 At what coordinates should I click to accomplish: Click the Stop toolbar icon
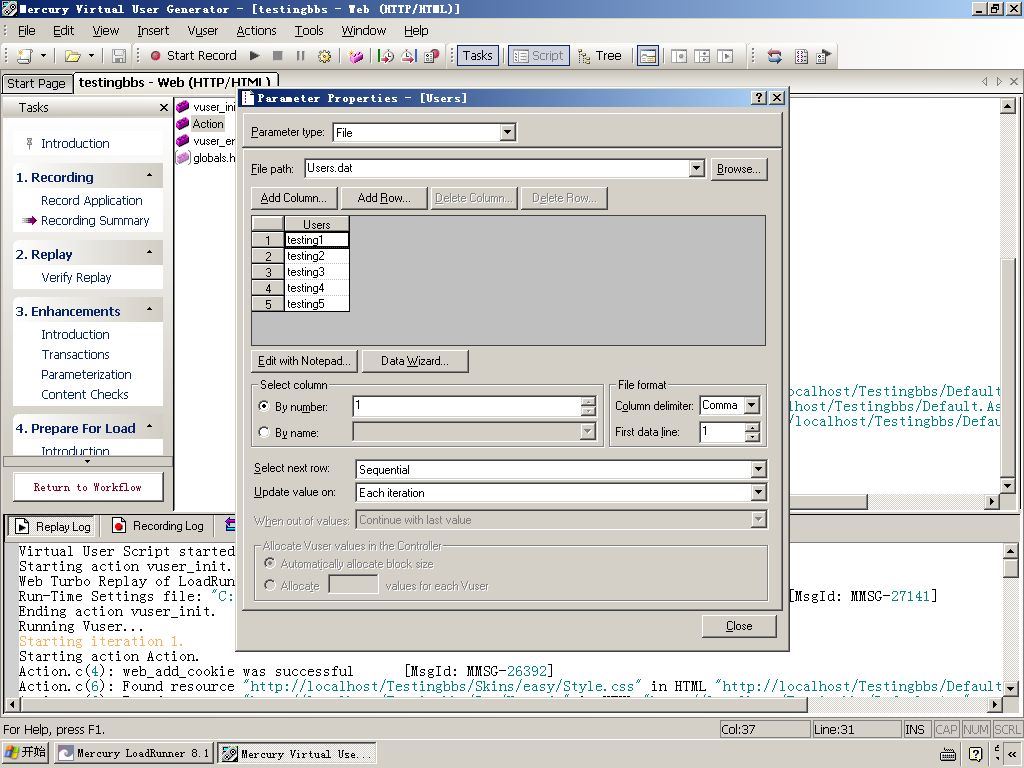(278, 56)
